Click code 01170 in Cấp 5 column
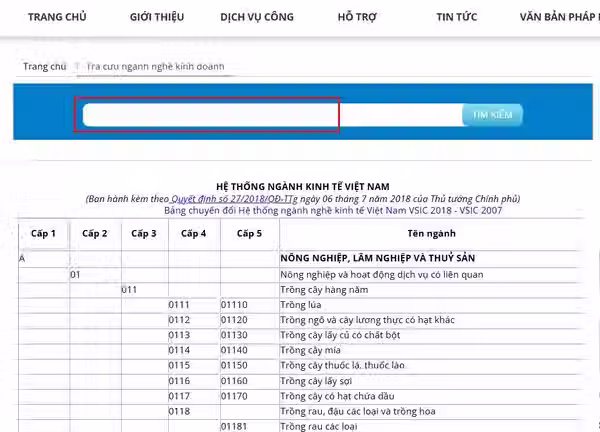 click(x=234, y=396)
